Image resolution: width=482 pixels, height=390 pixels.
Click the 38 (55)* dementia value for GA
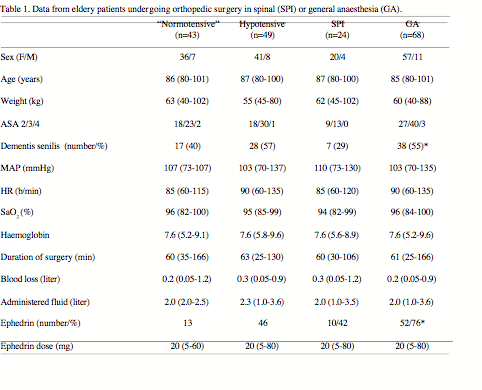point(412,146)
